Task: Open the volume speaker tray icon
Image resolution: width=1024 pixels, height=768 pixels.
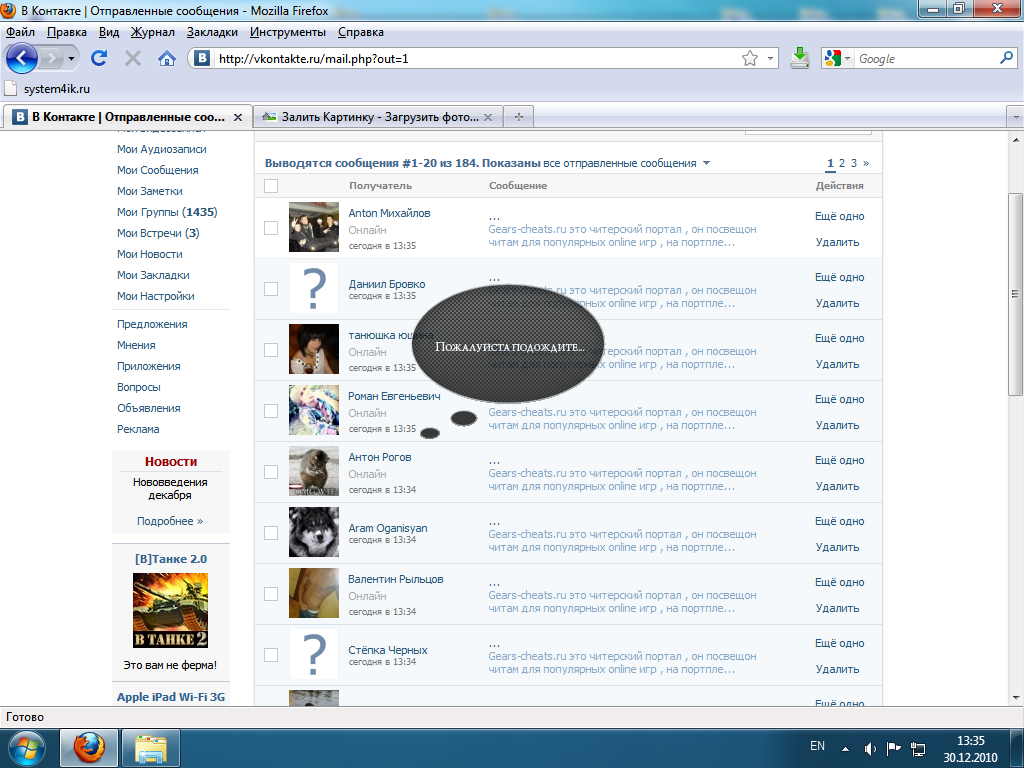Action: (870, 748)
